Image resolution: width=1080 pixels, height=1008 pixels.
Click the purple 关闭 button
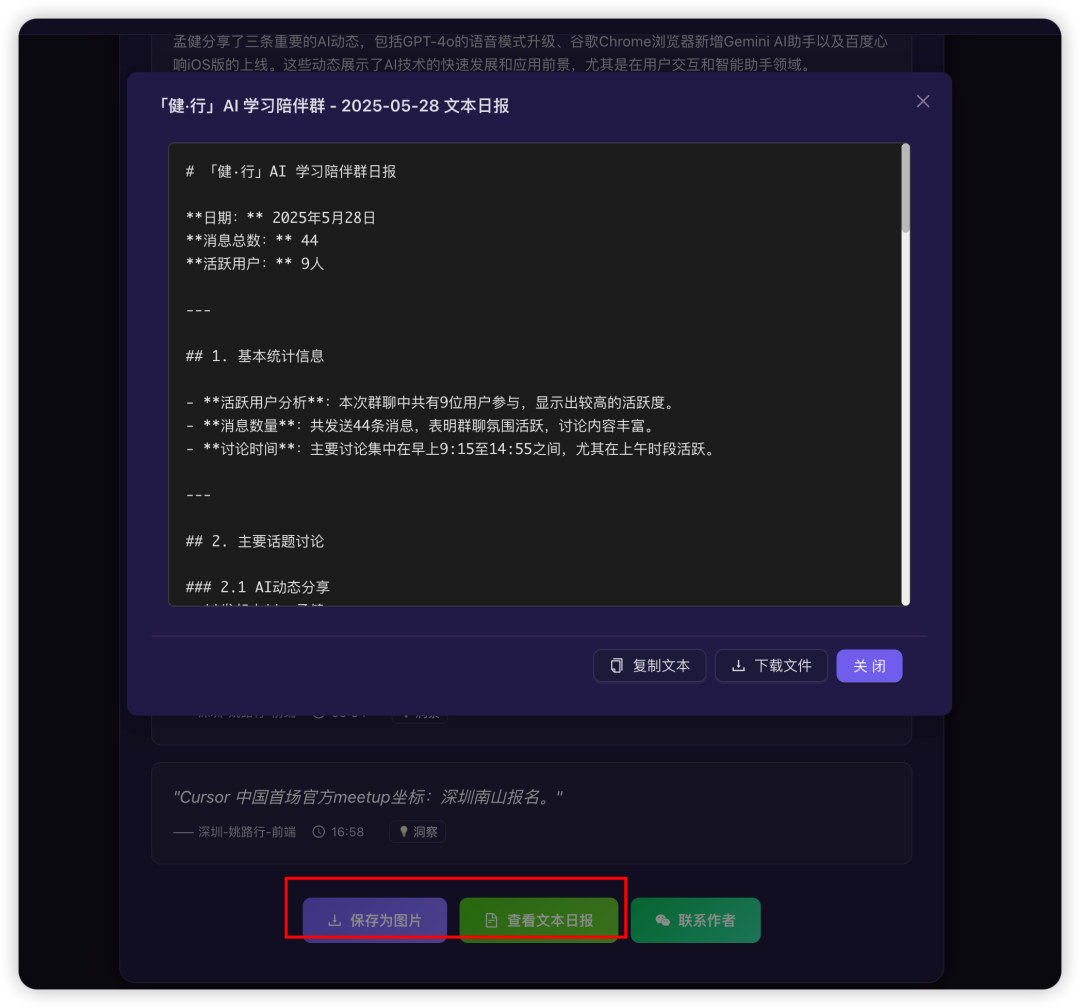pos(869,666)
